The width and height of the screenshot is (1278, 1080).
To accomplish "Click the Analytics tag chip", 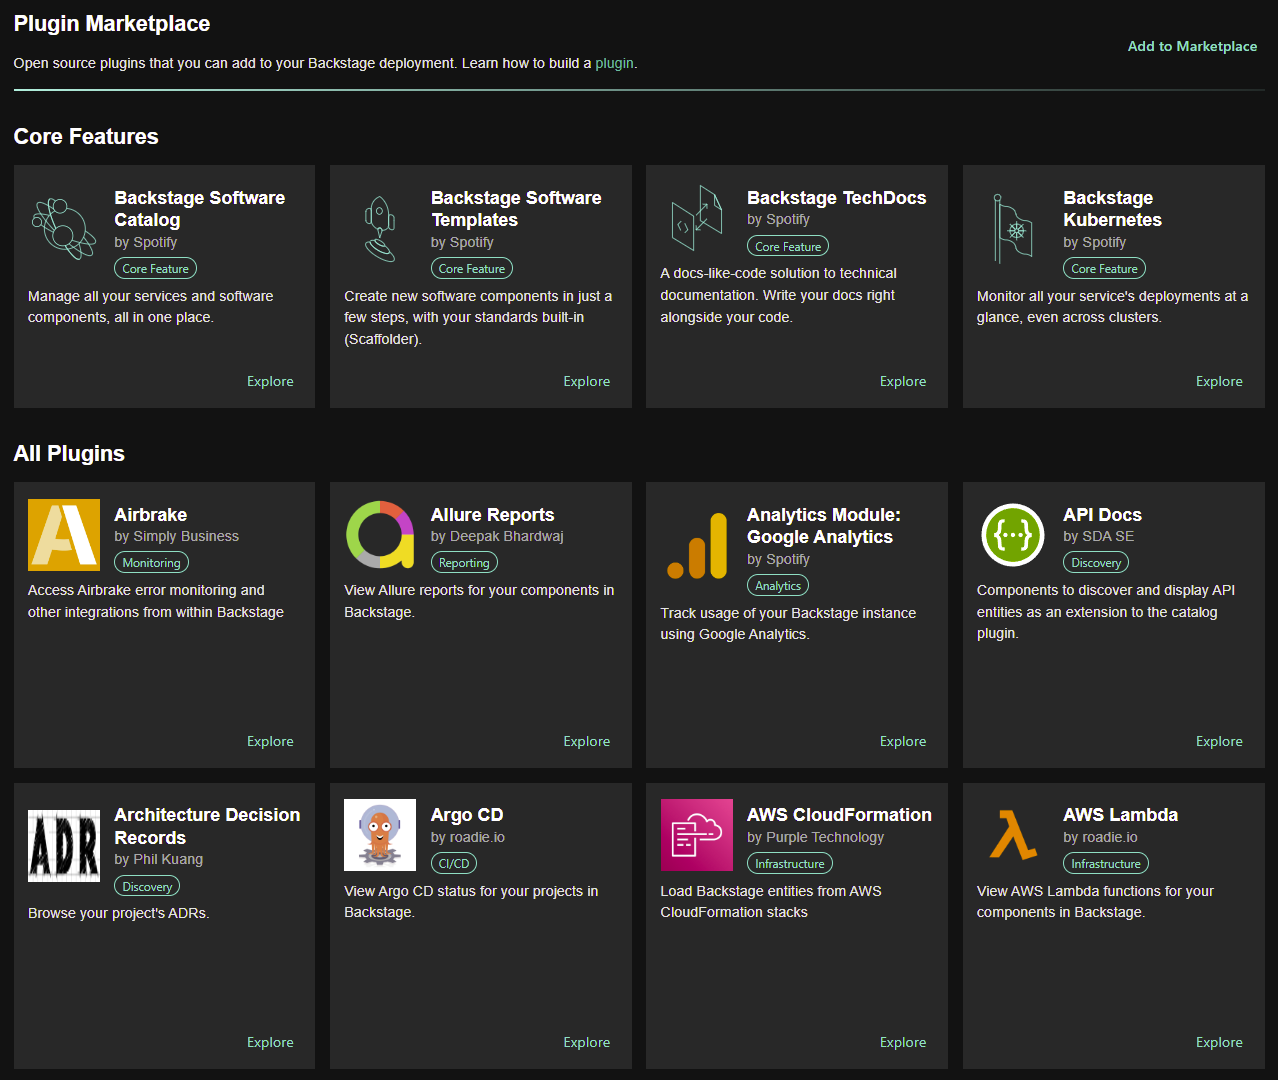I will click(x=778, y=586).
